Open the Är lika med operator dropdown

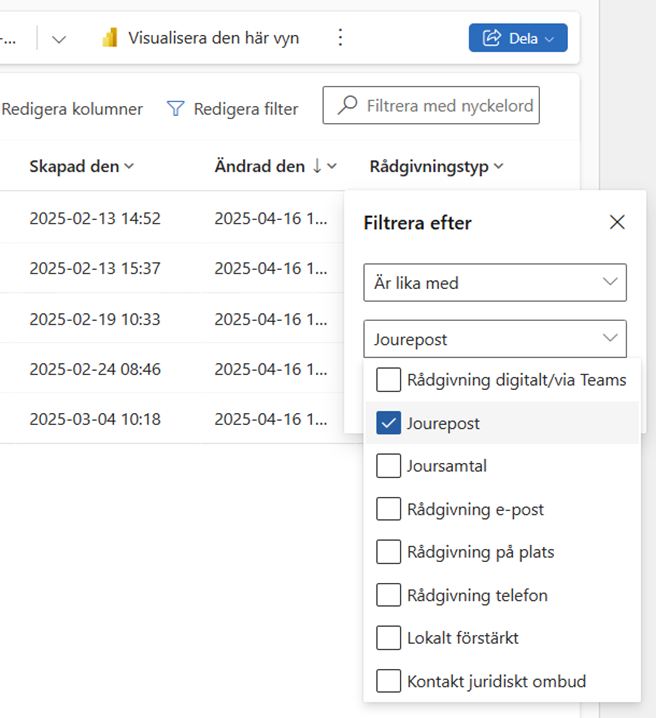point(495,283)
